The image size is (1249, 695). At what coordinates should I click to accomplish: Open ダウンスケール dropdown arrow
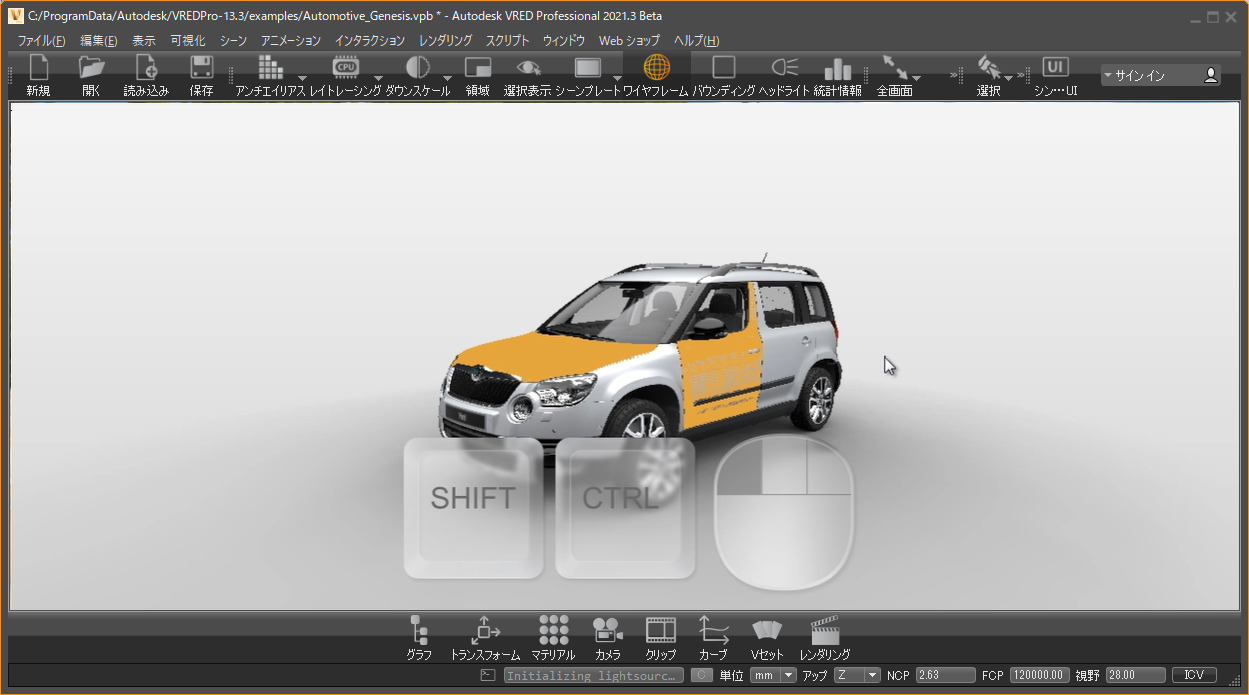coord(447,77)
